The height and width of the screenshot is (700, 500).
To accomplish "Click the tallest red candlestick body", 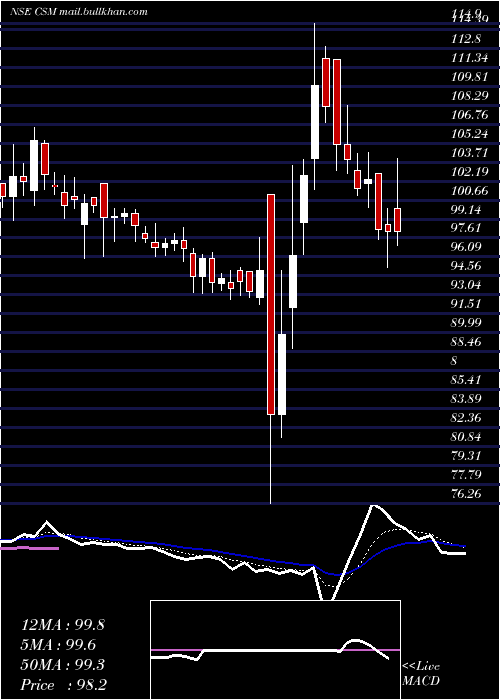I will point(271,304).
